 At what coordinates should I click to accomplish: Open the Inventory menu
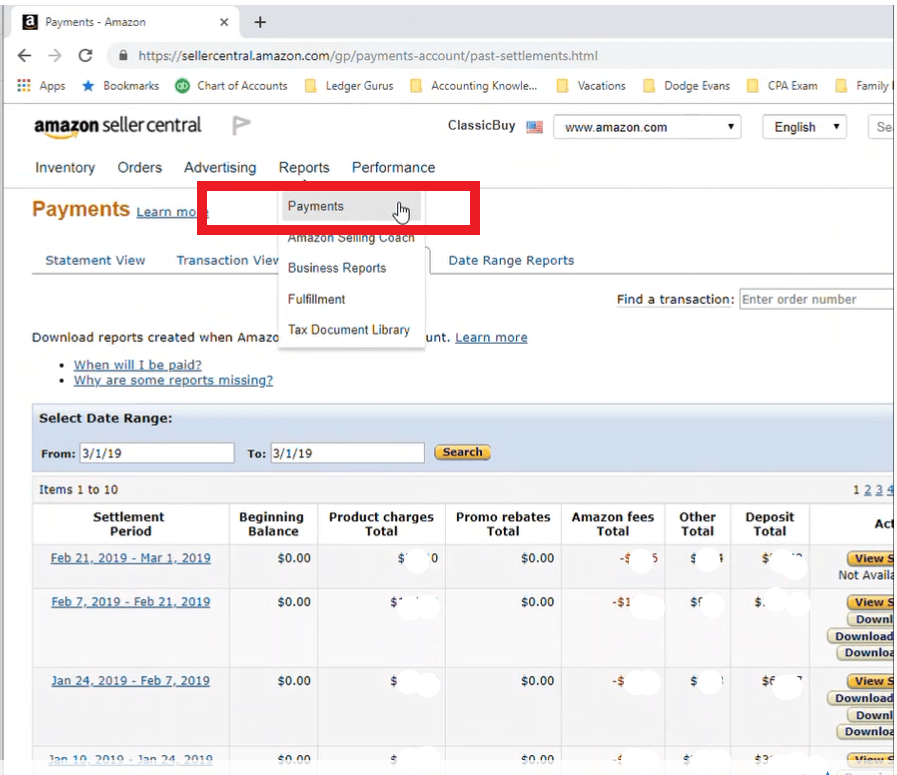[65, 168]
